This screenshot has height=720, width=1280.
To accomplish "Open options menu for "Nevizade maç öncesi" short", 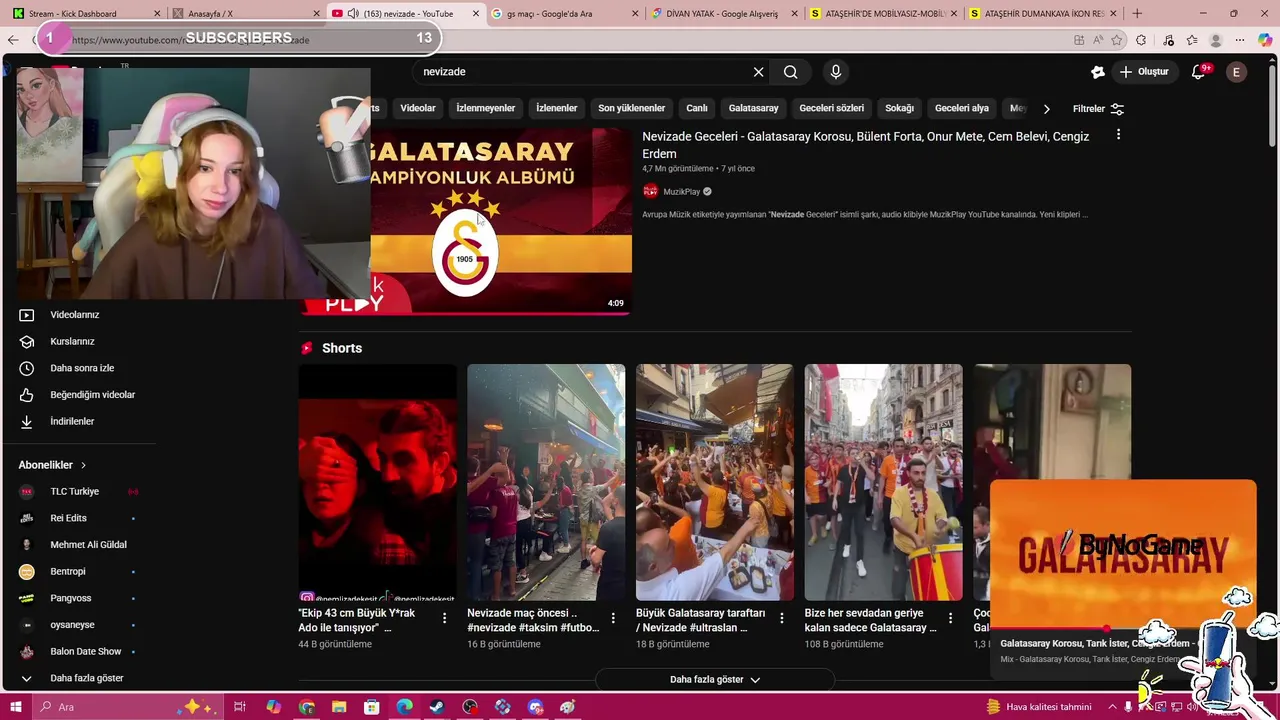I will click(x=613, y=618).
